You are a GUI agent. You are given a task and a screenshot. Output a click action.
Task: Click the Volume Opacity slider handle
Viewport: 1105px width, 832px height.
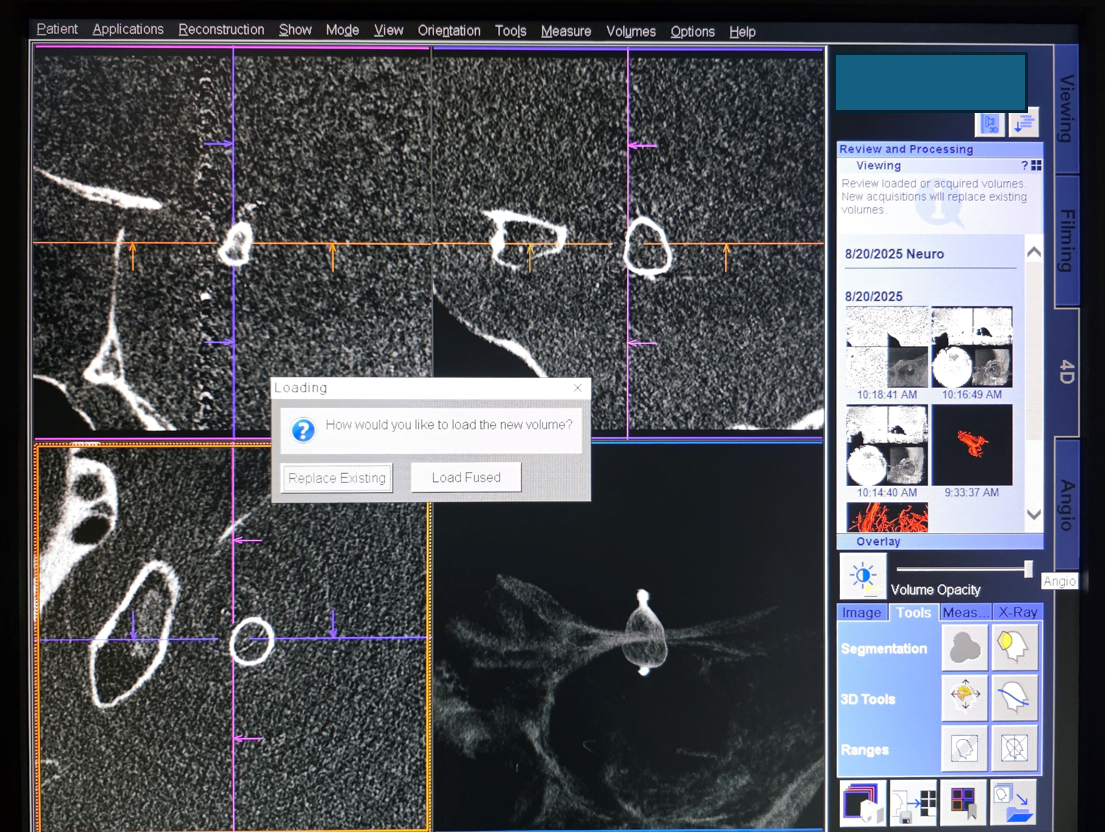pyautogui.click(x=1027, y=569)
